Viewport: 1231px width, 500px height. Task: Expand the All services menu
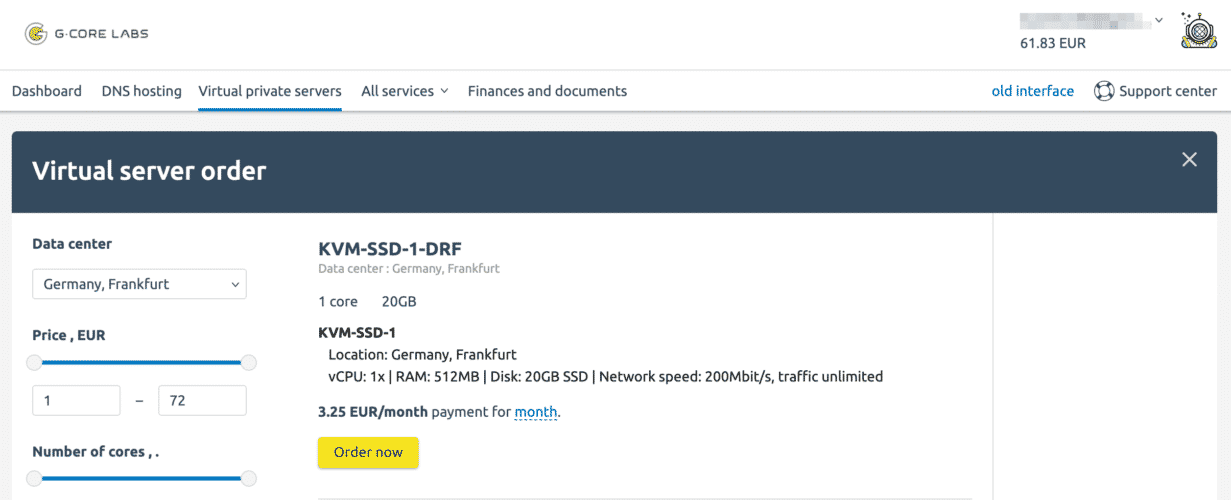(404, 91)
